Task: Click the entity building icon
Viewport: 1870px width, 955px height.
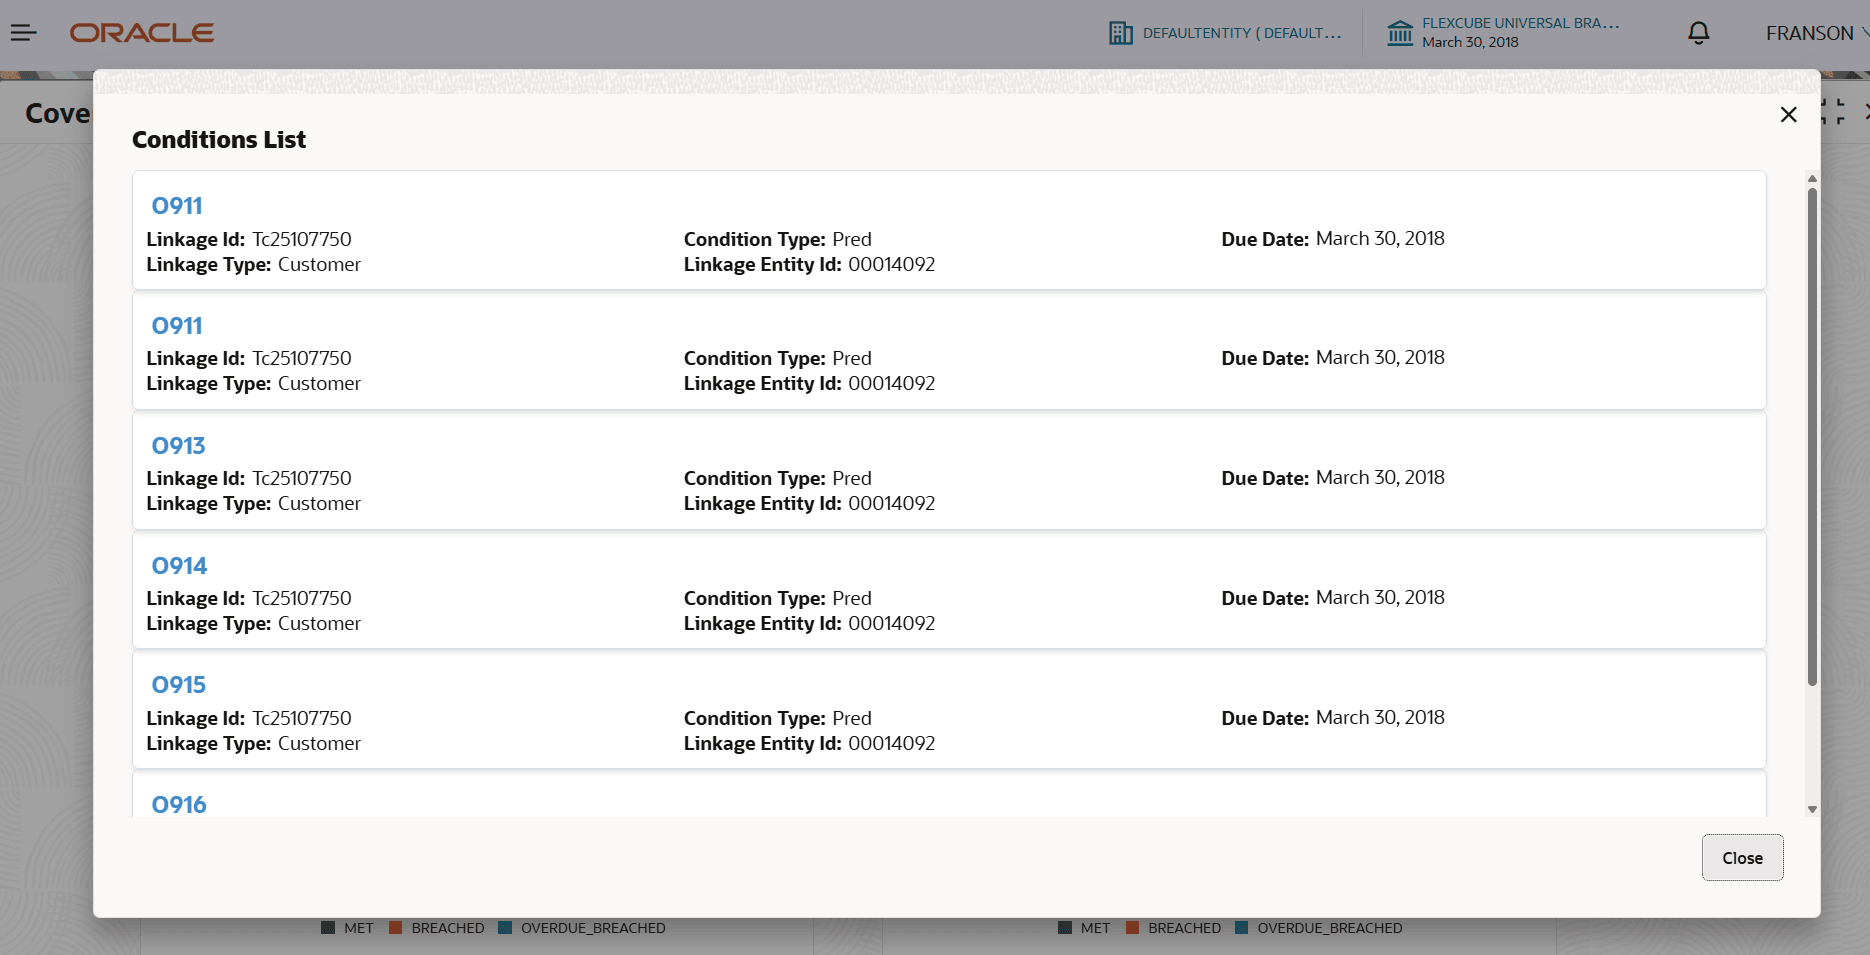Action: 1120,33
